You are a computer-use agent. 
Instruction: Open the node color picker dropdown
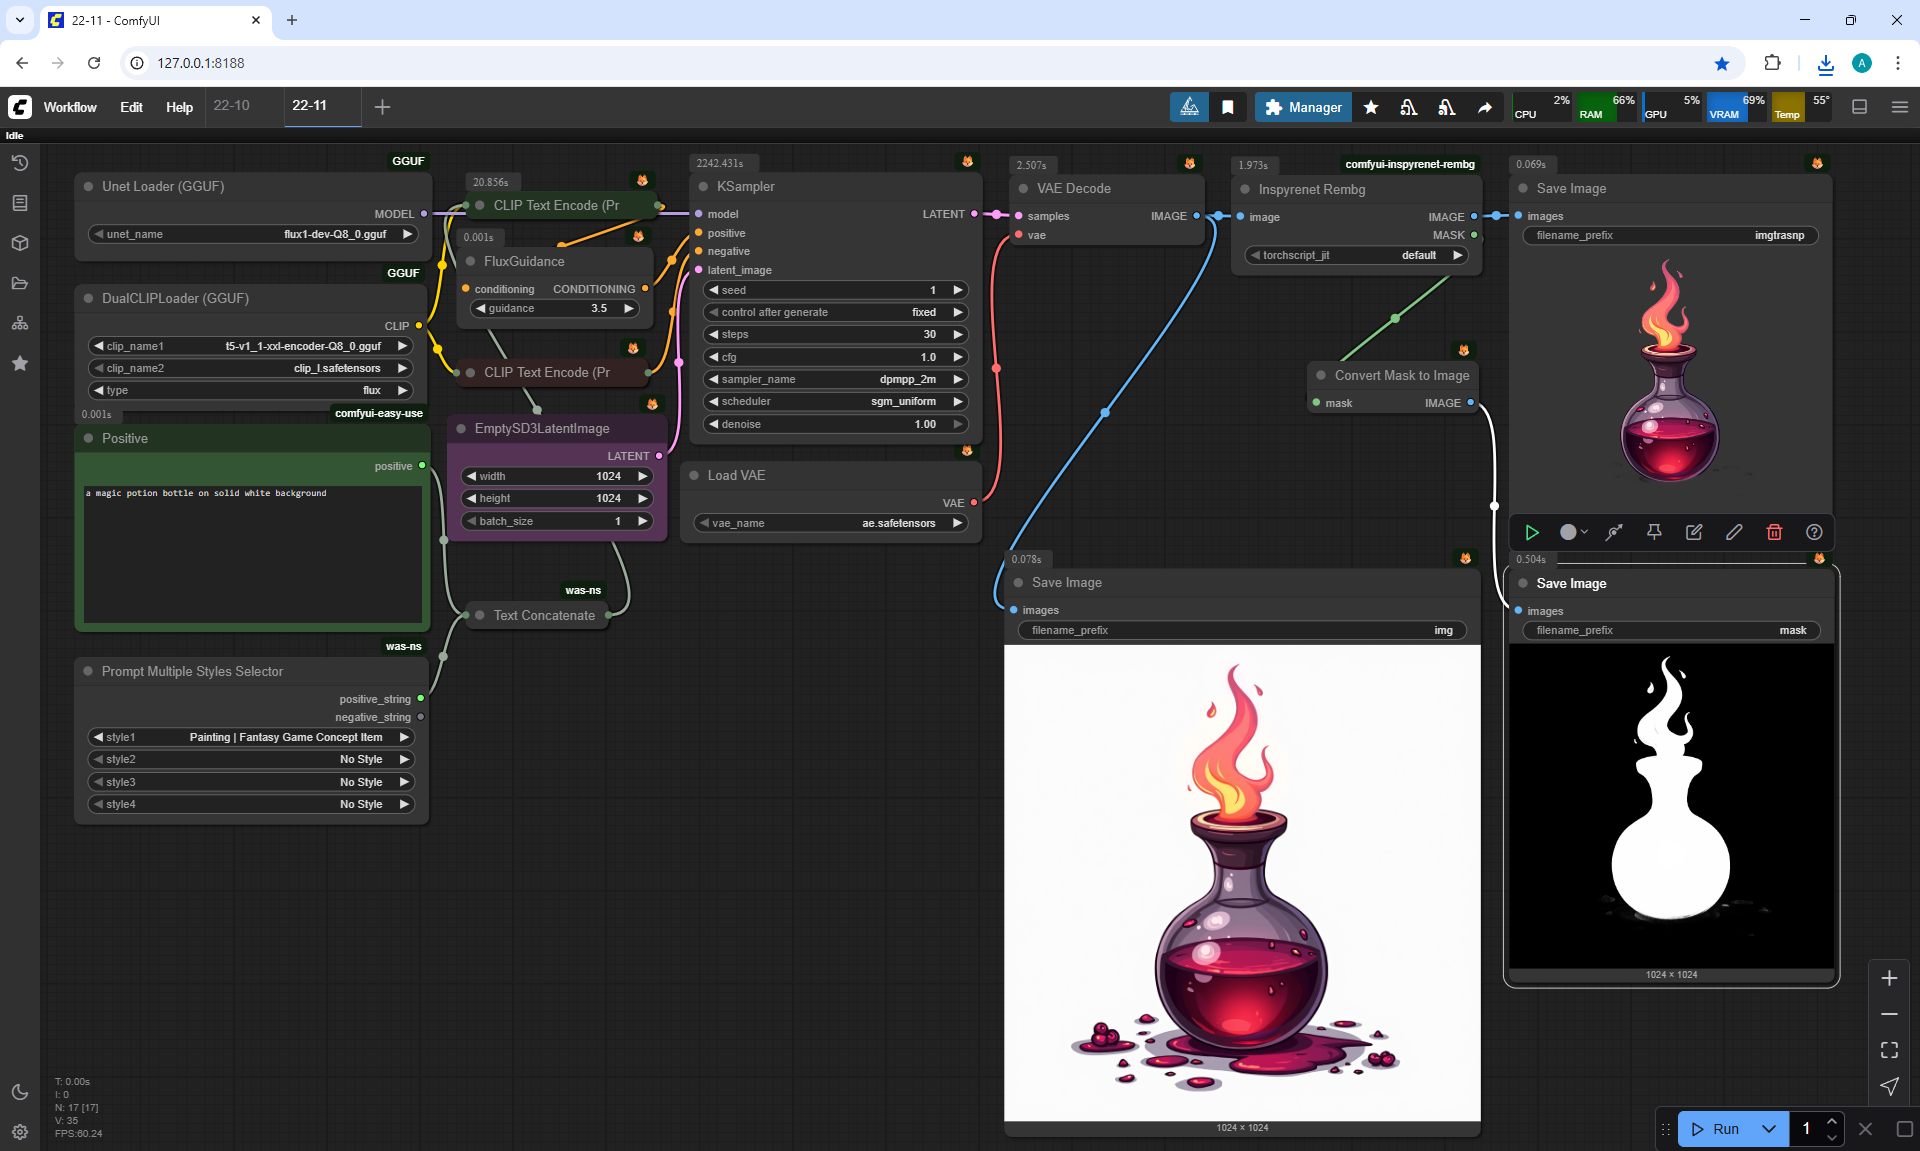click(1573, 532)
